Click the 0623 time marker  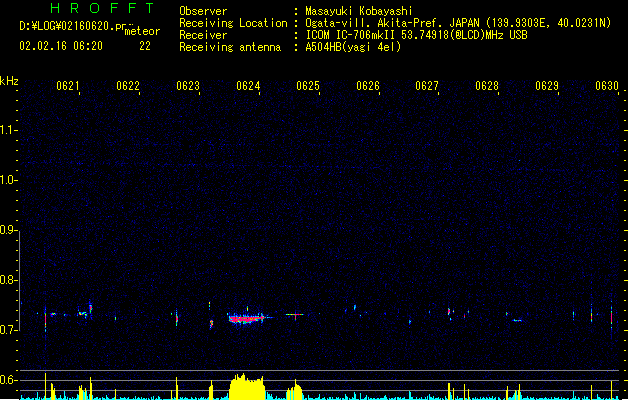coord(188,86)
